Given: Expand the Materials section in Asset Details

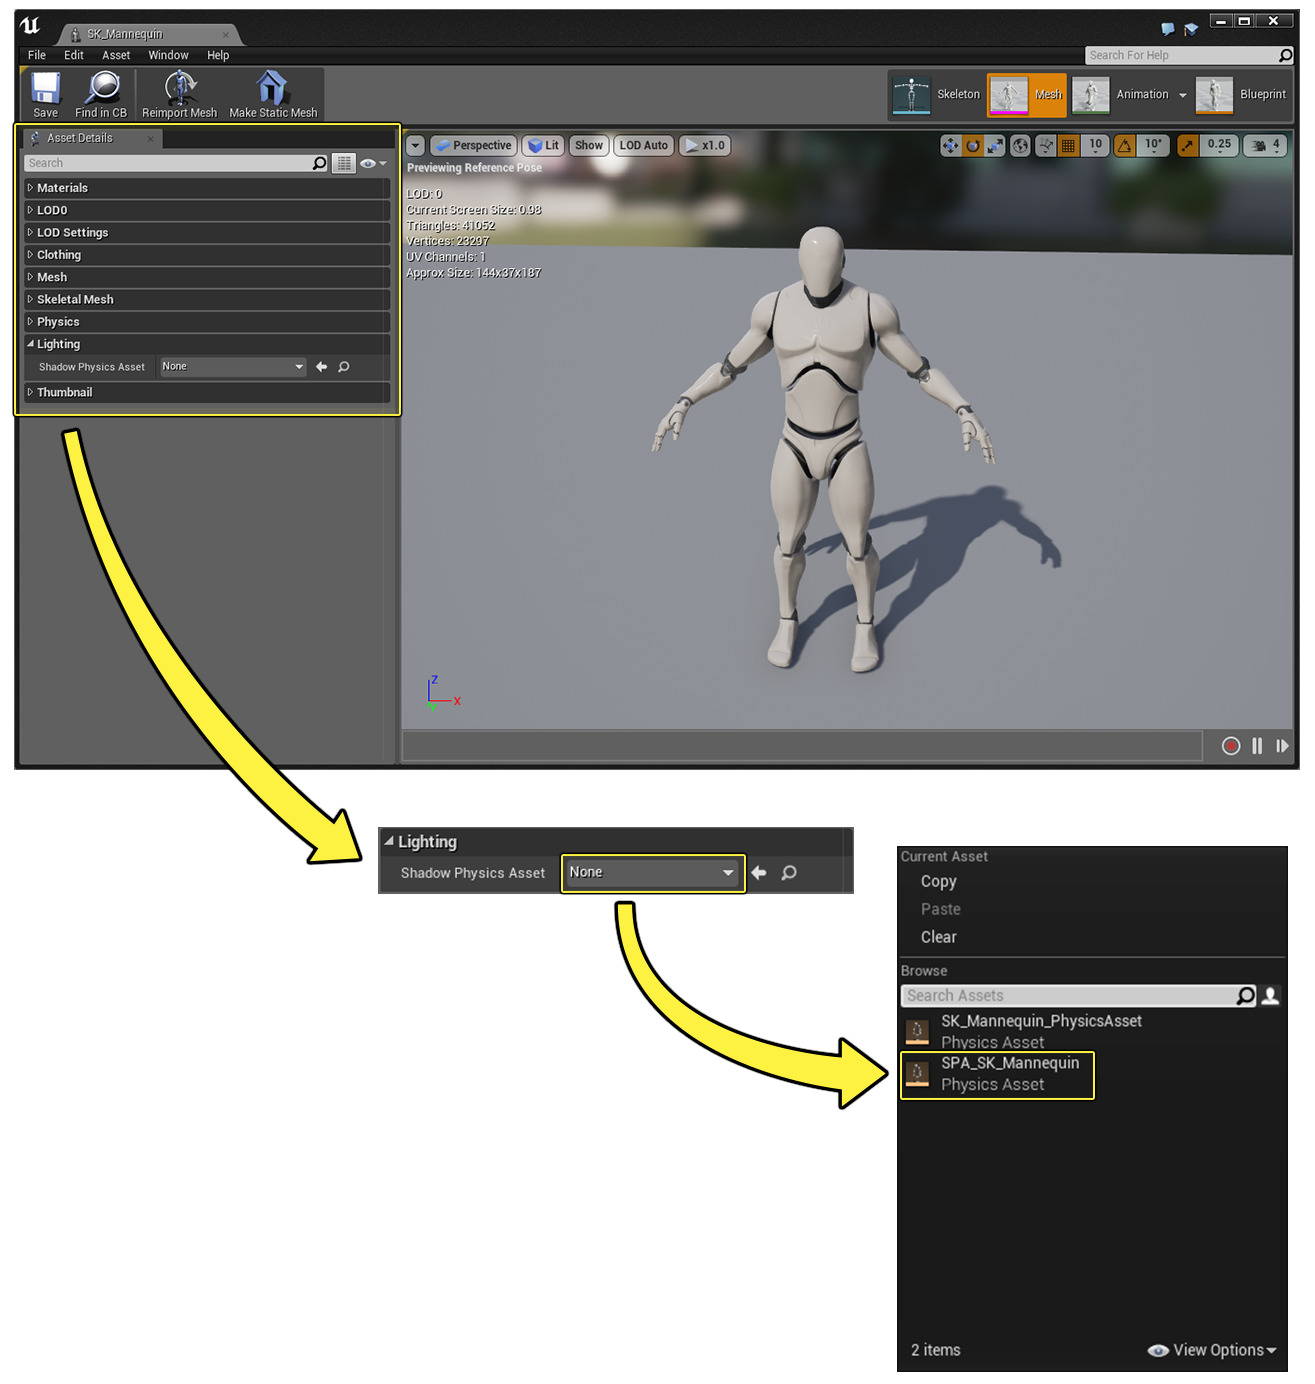Looking at the screenshot, I should [x=62, y=187].
